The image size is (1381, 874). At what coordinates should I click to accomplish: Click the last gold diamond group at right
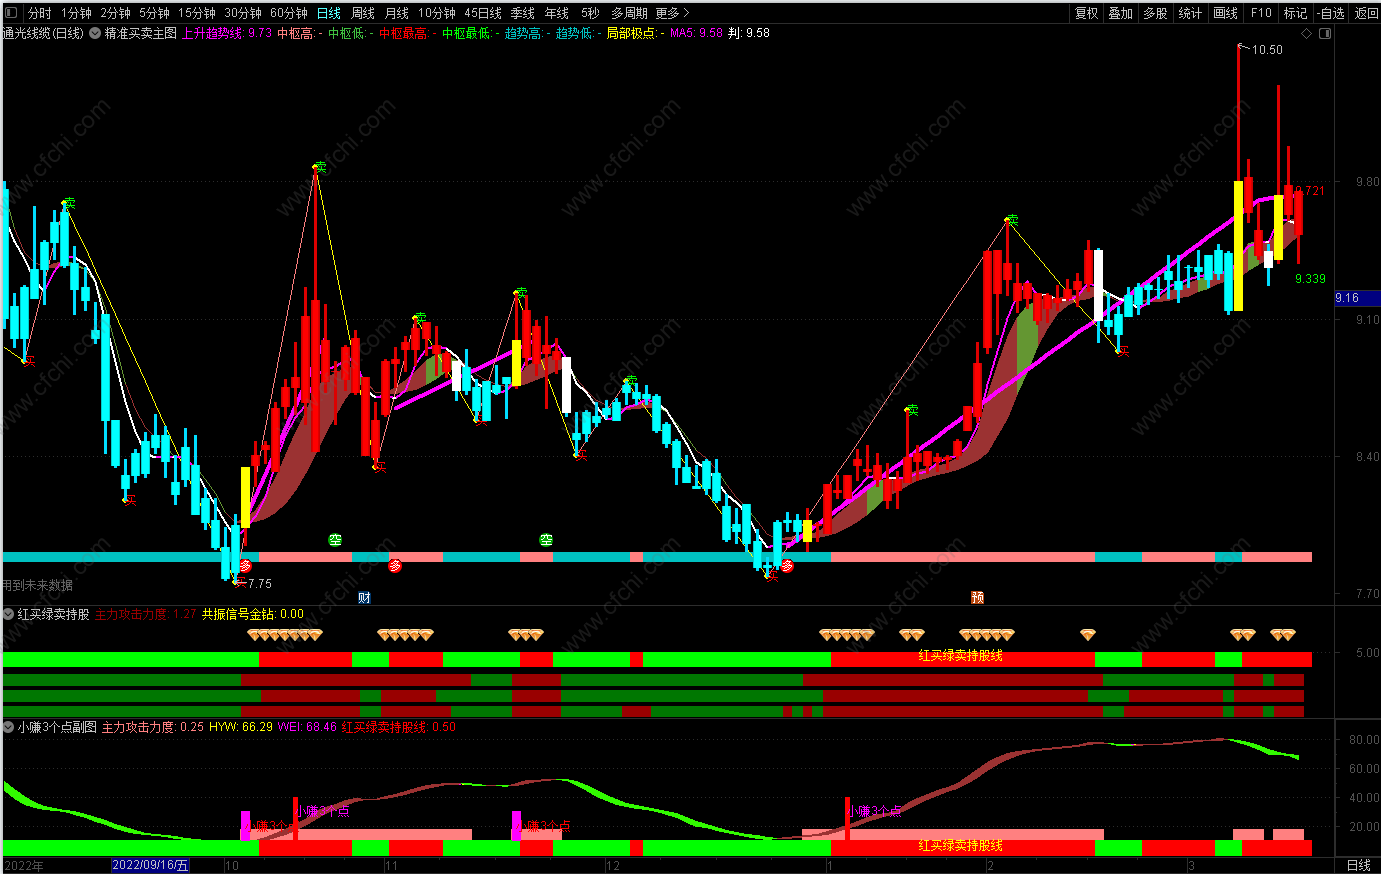point(1282,635)
